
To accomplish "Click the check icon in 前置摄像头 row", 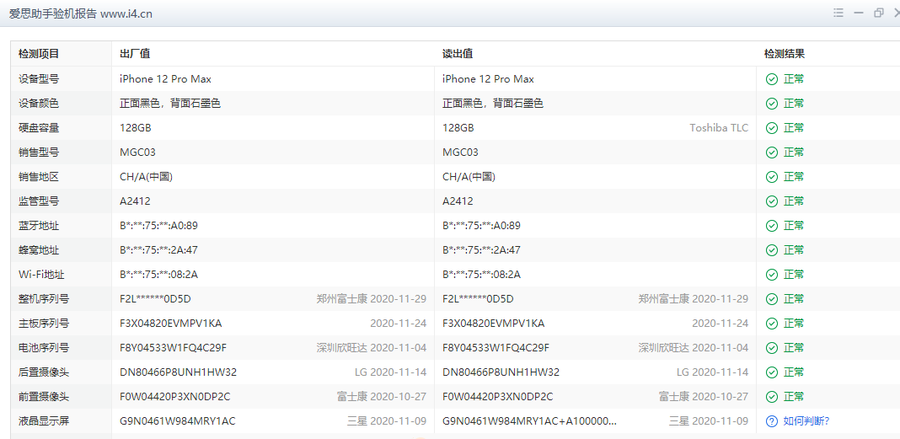I will [x=772, y=397].
